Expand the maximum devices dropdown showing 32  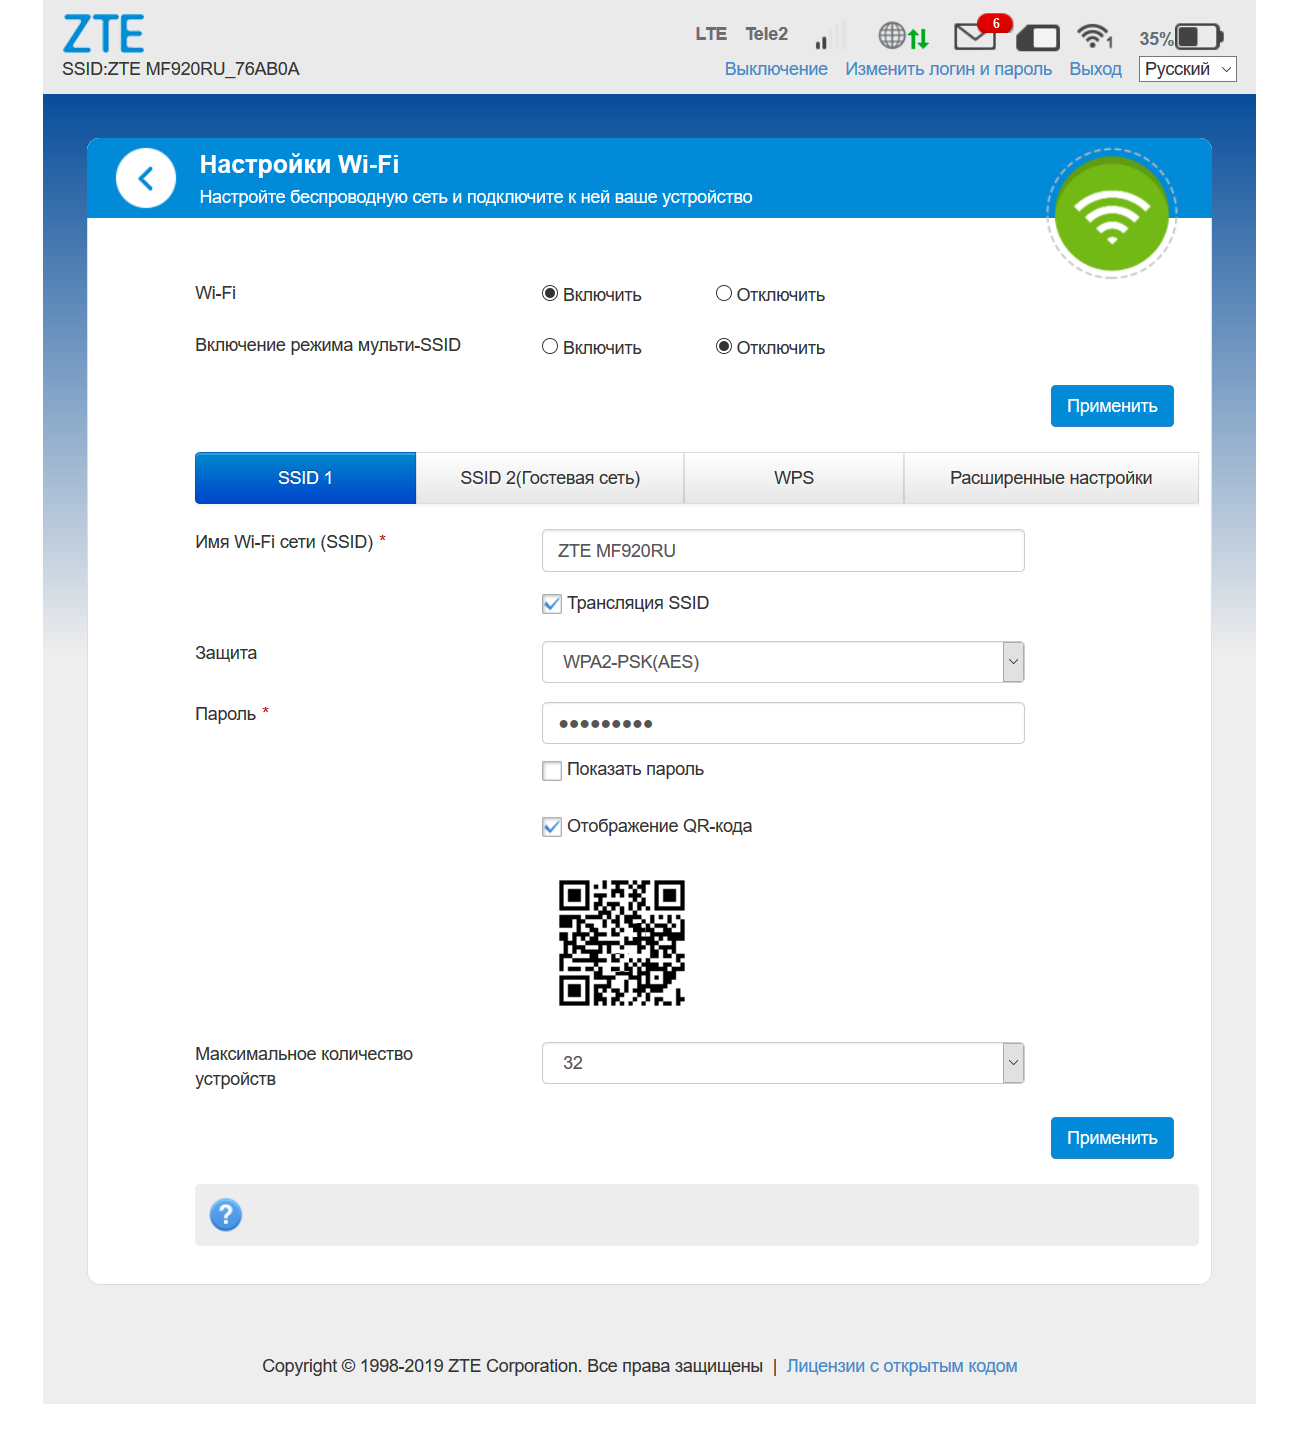783,1063
